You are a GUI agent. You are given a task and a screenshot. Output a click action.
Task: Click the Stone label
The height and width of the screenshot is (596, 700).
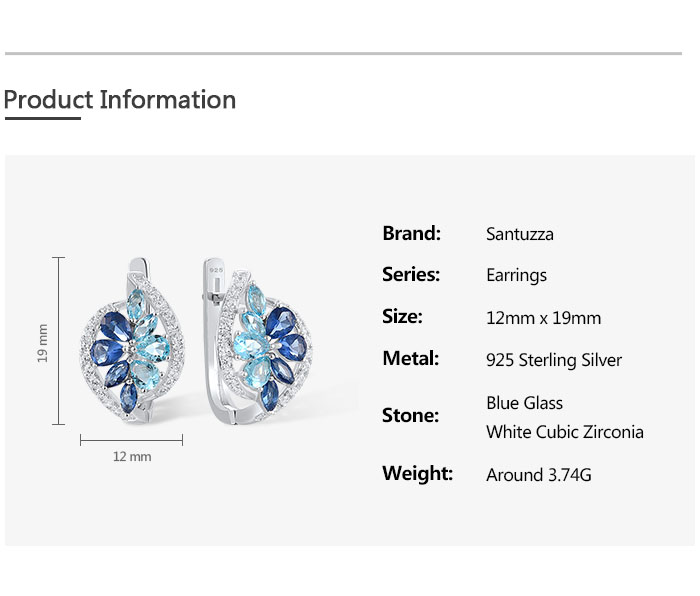[x=410, y=415]
